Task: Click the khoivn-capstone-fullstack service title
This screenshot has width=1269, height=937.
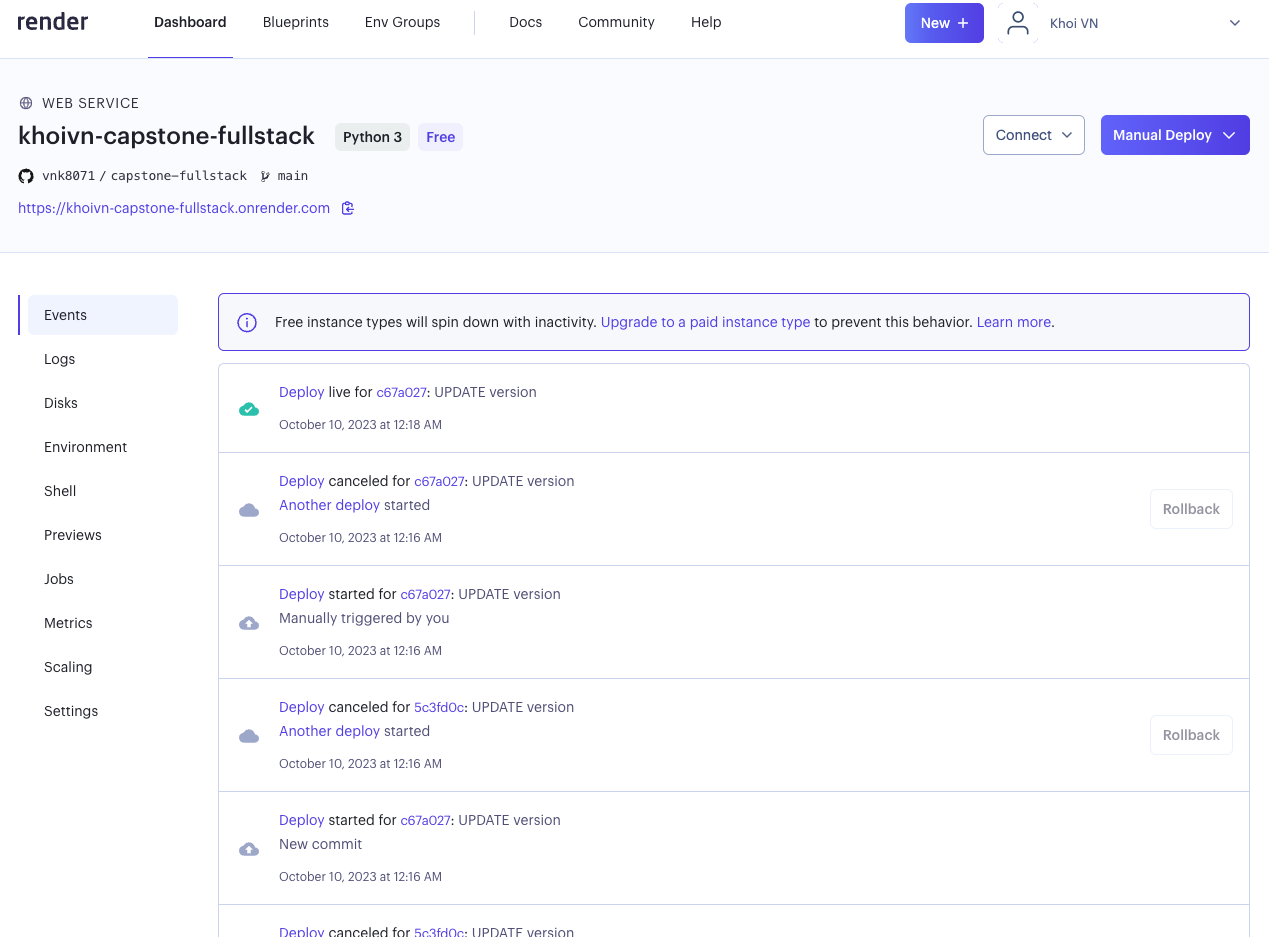Action: 167,136
